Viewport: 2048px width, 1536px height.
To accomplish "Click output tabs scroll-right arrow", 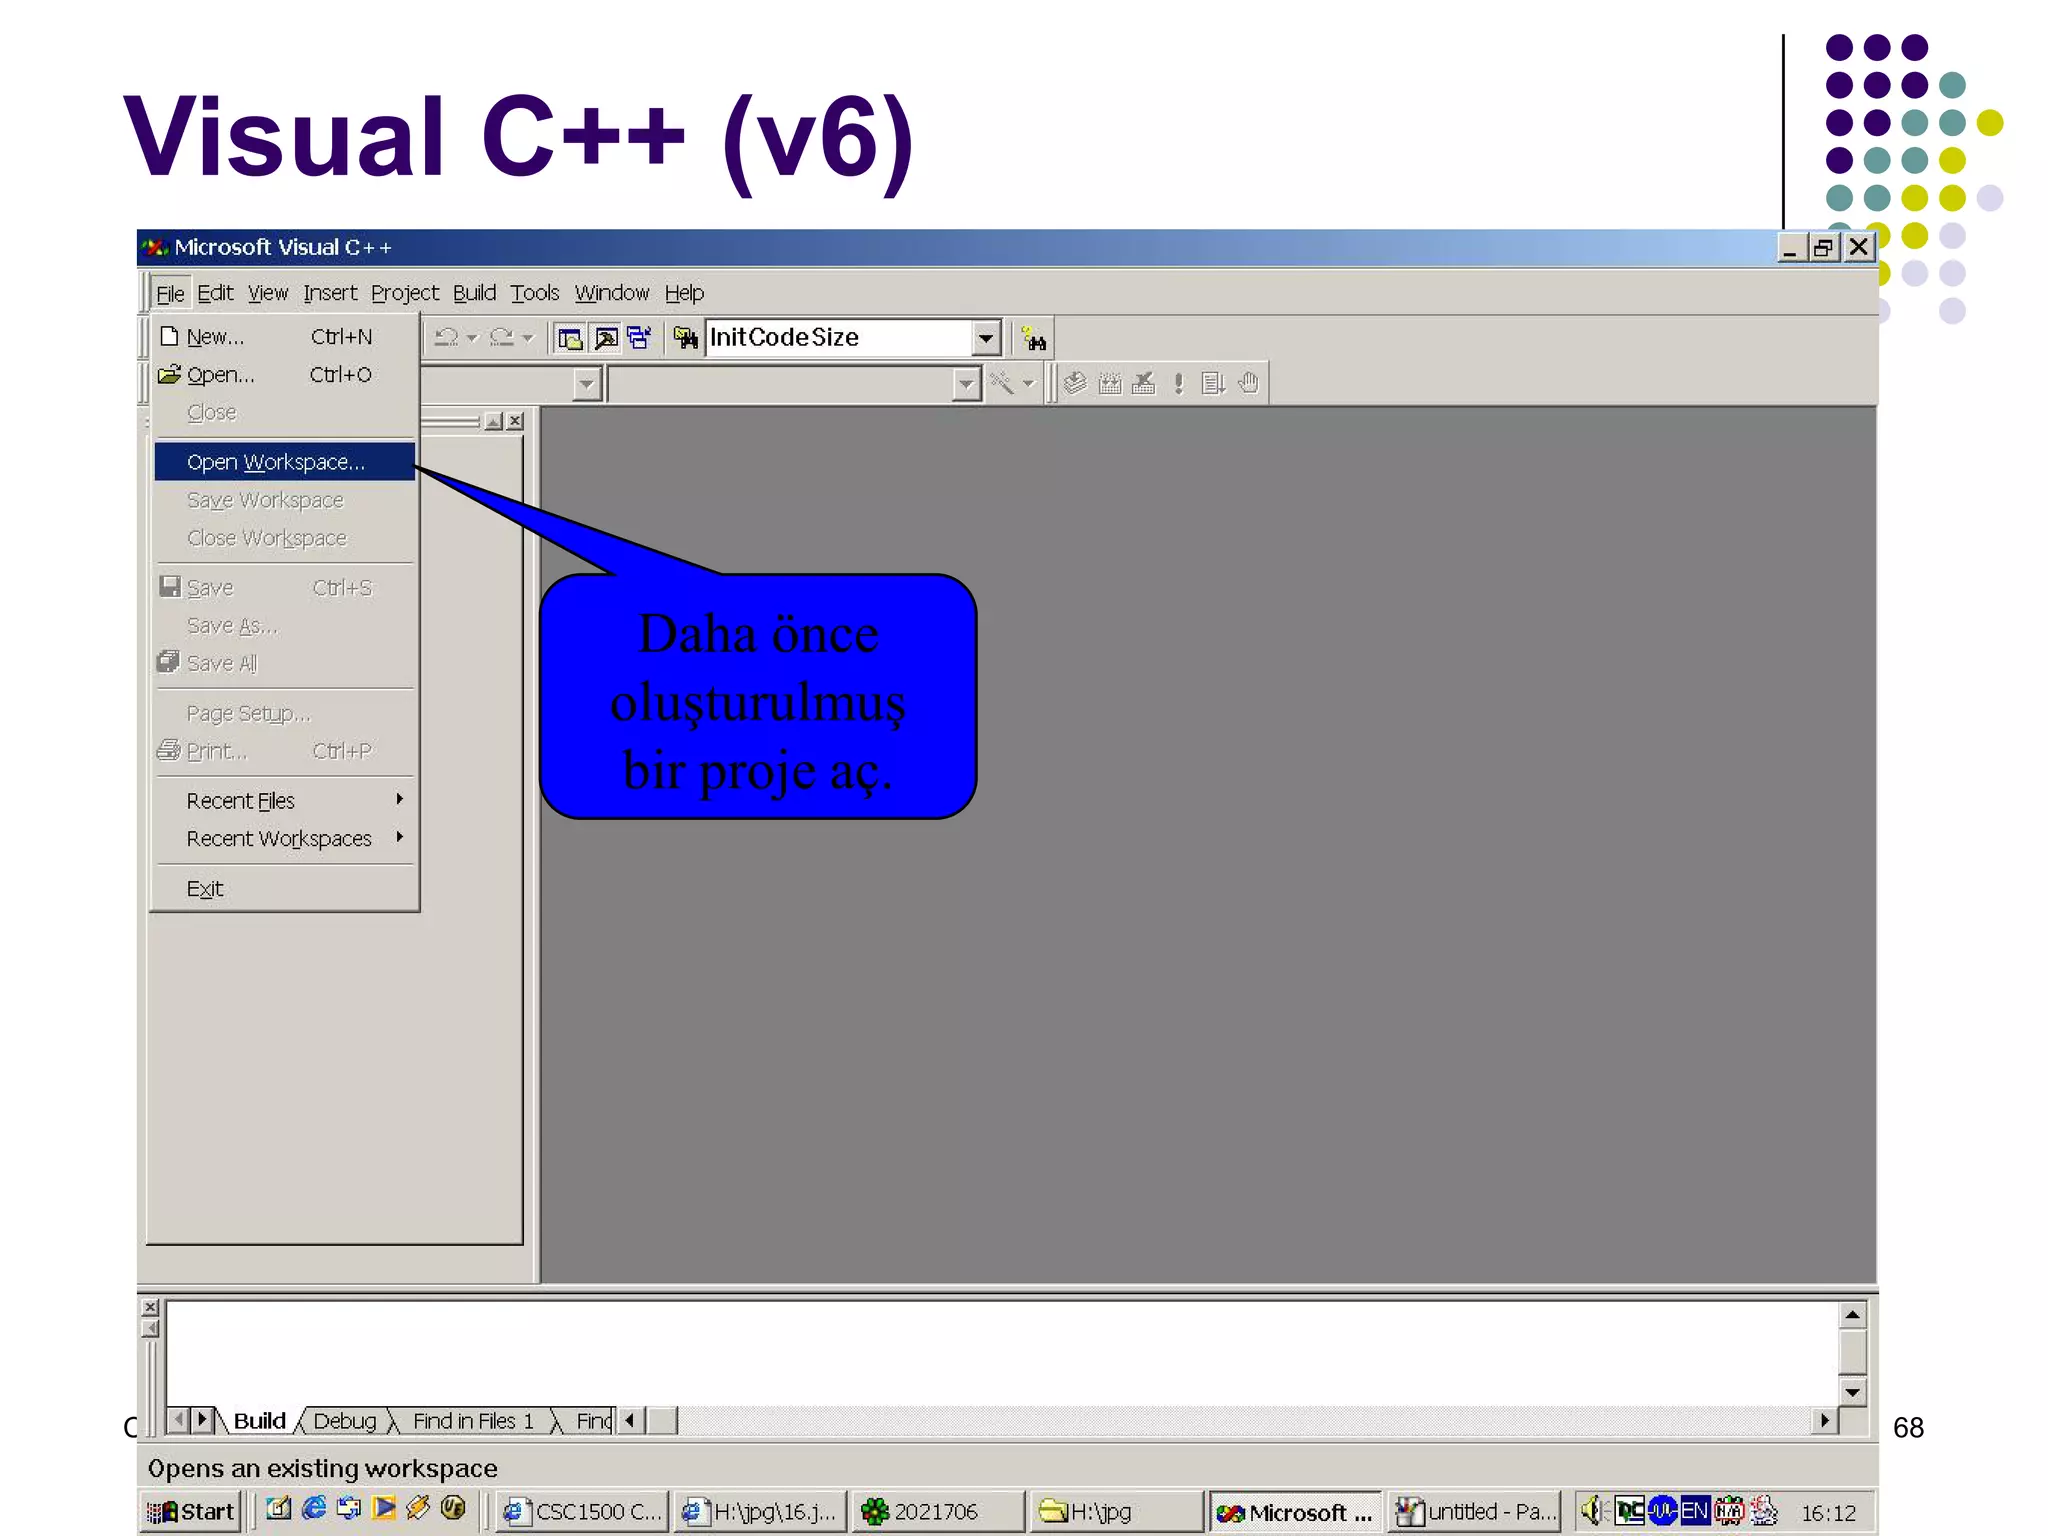I will (x=203, y=1420).
